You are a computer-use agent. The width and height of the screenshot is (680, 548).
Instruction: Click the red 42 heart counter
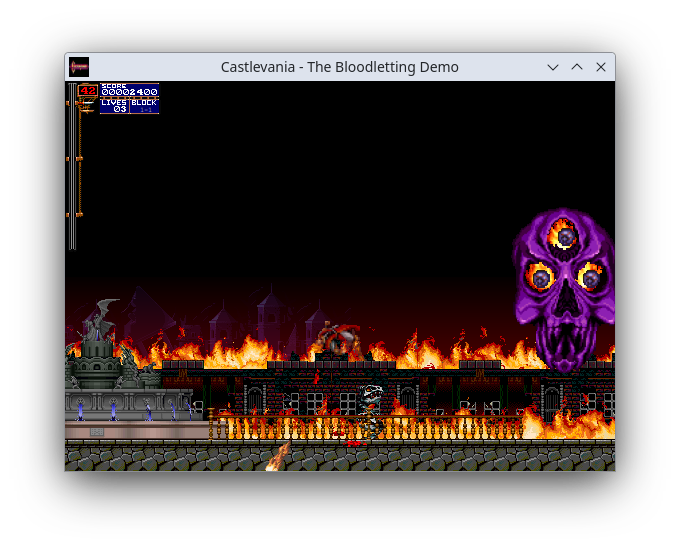88,90
